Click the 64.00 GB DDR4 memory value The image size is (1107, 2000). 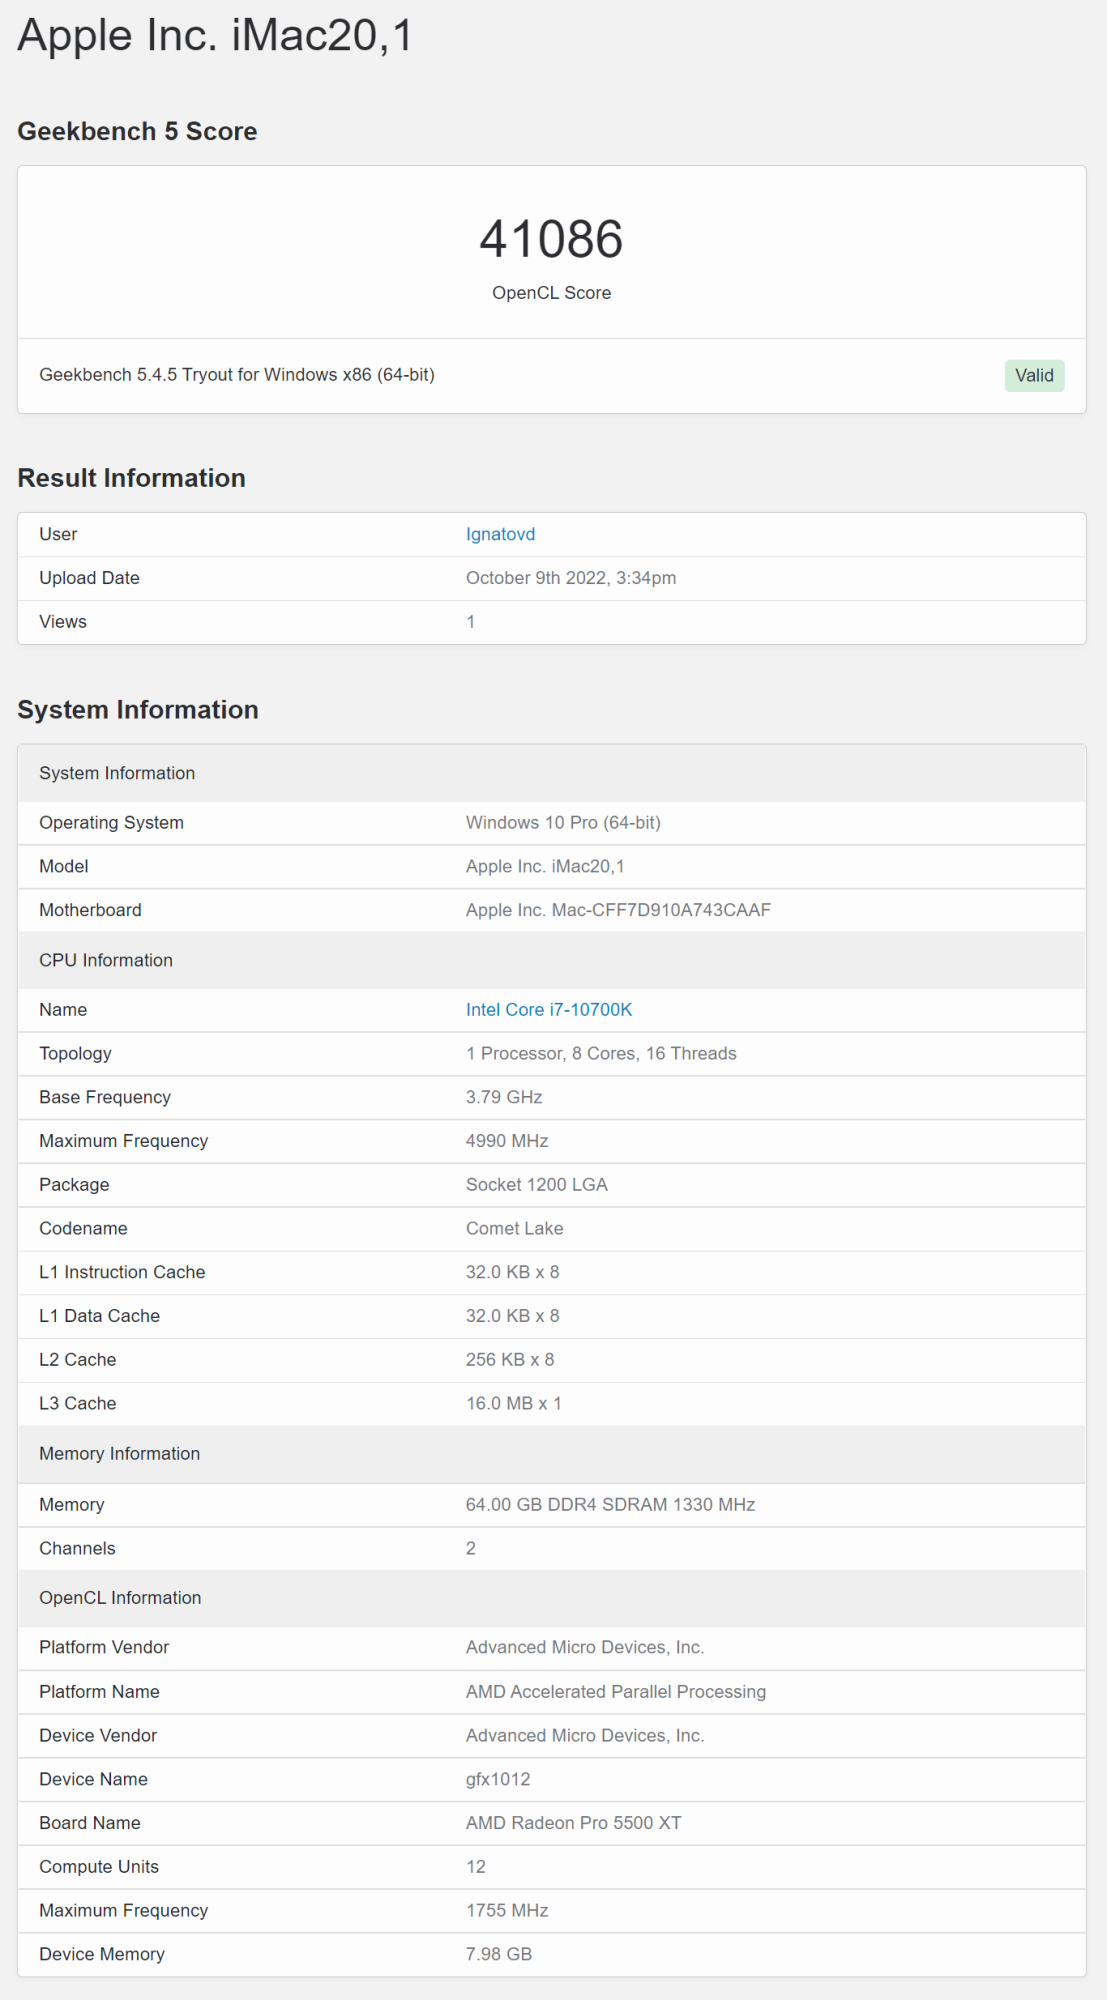click(610, 1505)
